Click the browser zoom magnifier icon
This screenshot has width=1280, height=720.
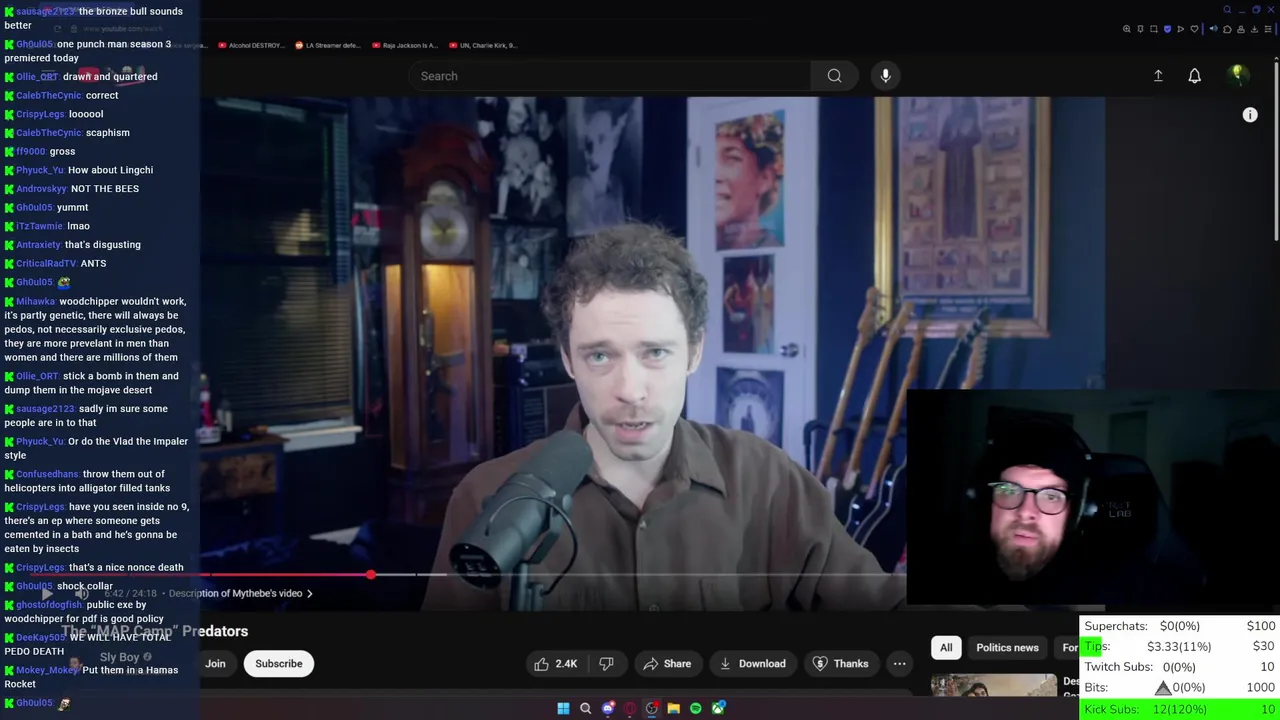coord(1126,29)
